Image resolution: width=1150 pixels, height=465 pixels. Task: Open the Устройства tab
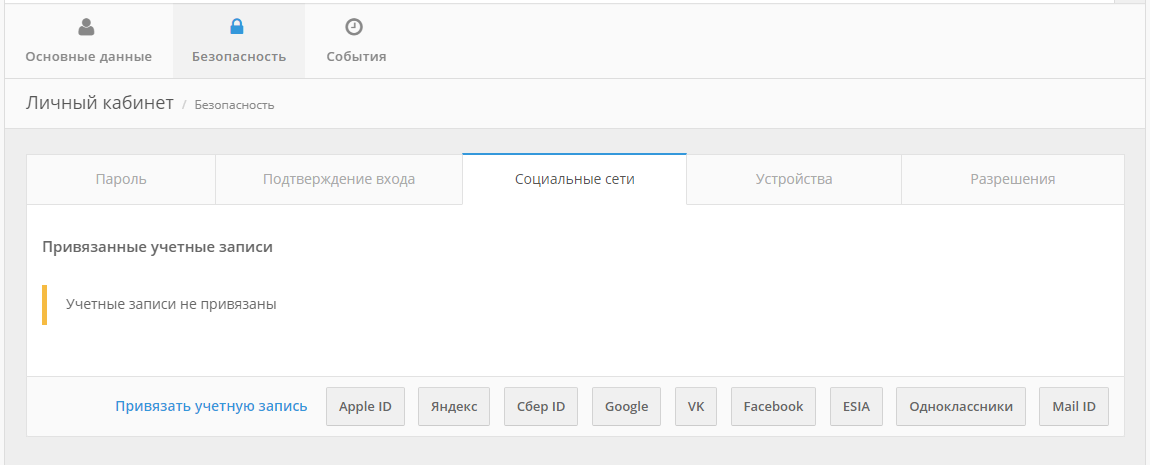[x=794, y=179]
